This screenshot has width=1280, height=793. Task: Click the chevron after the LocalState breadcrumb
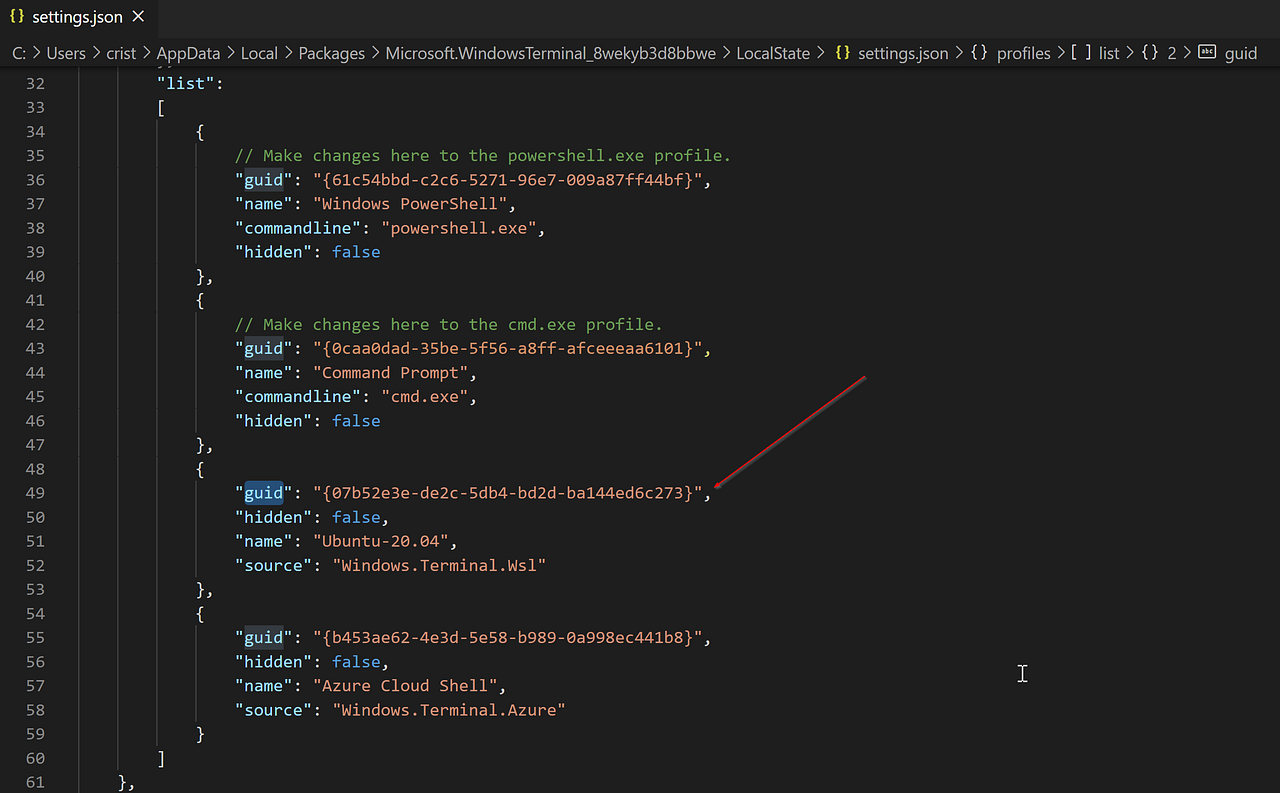(x=820, y=52)
